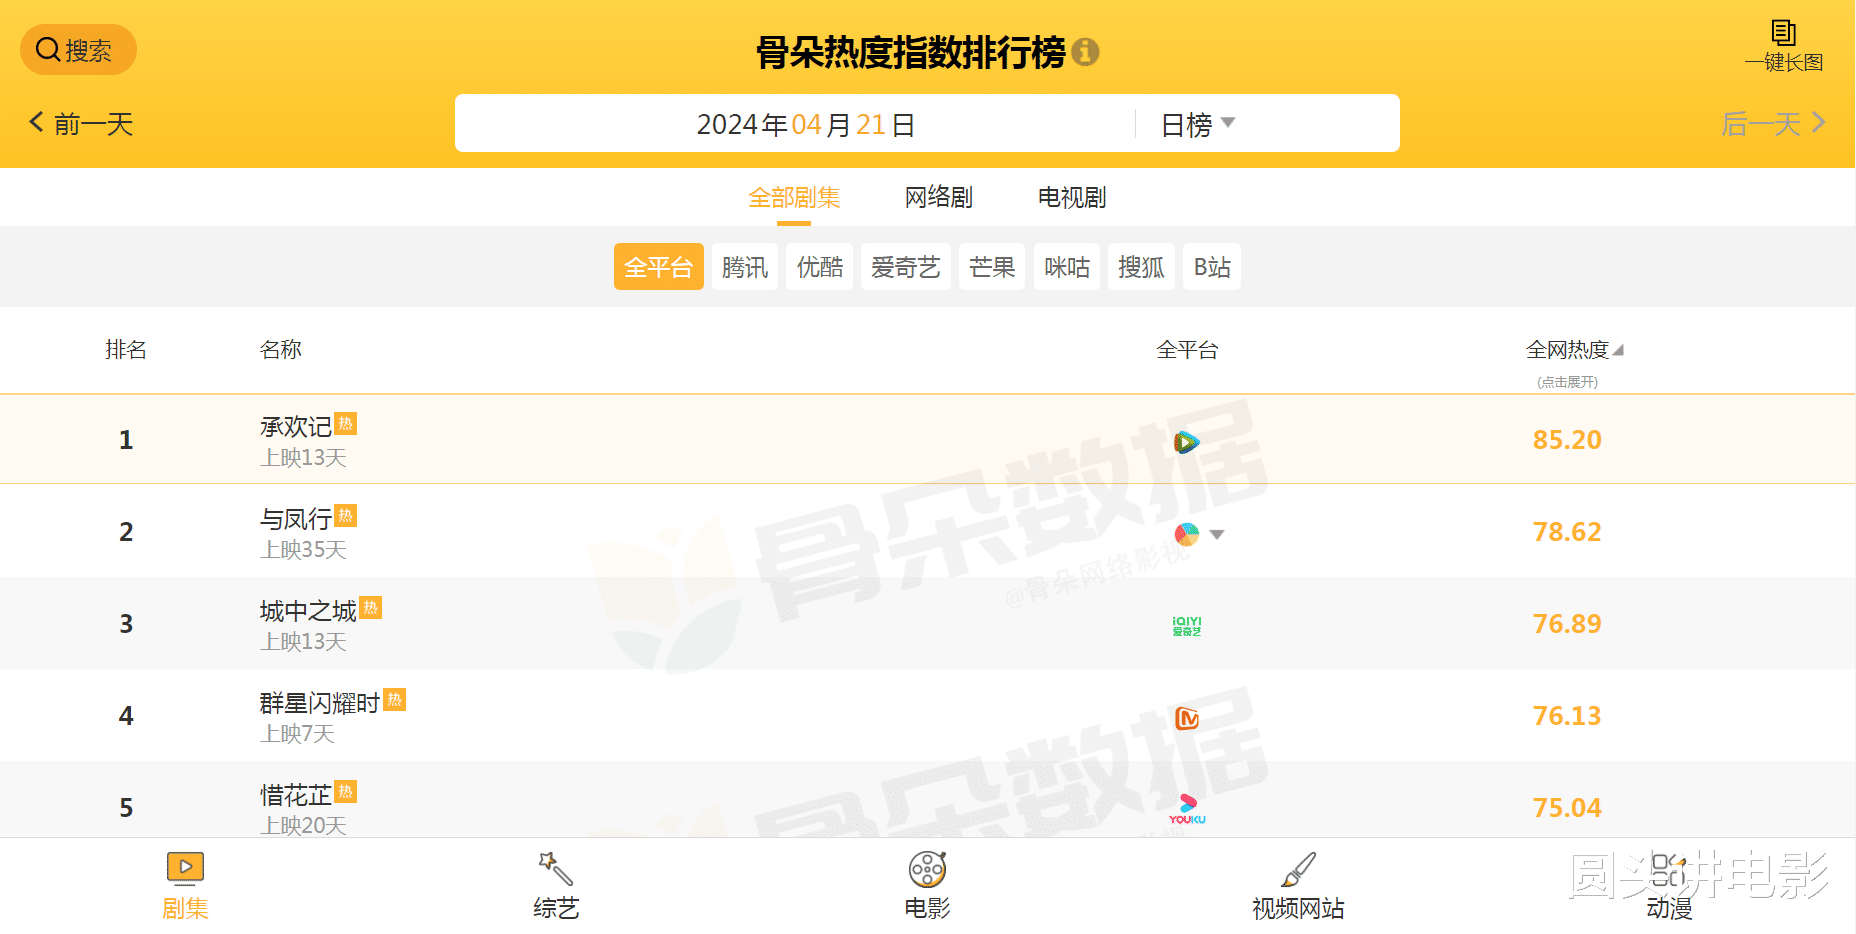Filter by 芒果 platform

click(x=992, y=267)
